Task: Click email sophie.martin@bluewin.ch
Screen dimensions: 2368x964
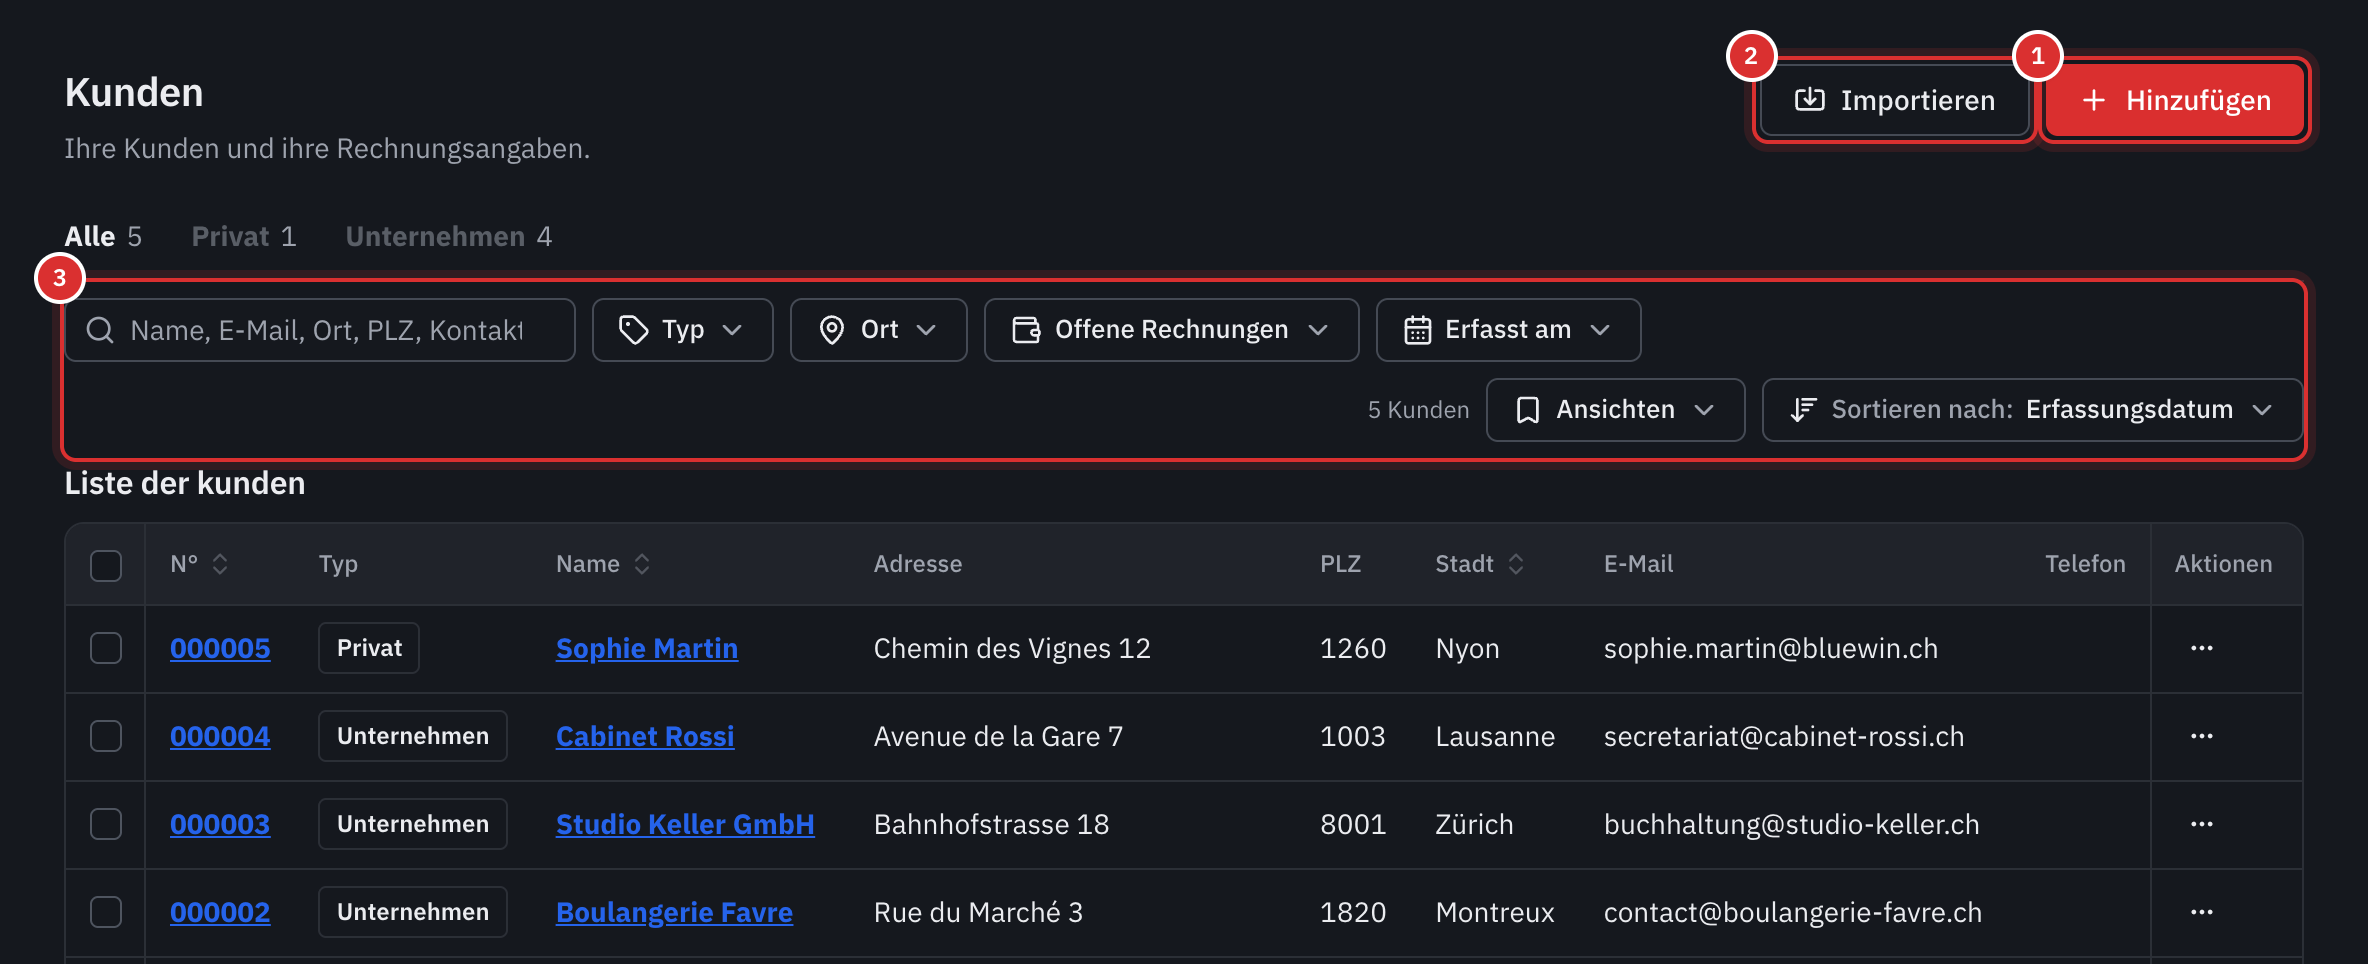Action: tap(1771, 648)
